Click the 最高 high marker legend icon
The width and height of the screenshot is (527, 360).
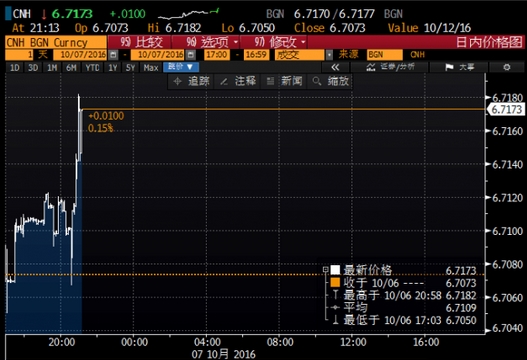click(335, 295)
